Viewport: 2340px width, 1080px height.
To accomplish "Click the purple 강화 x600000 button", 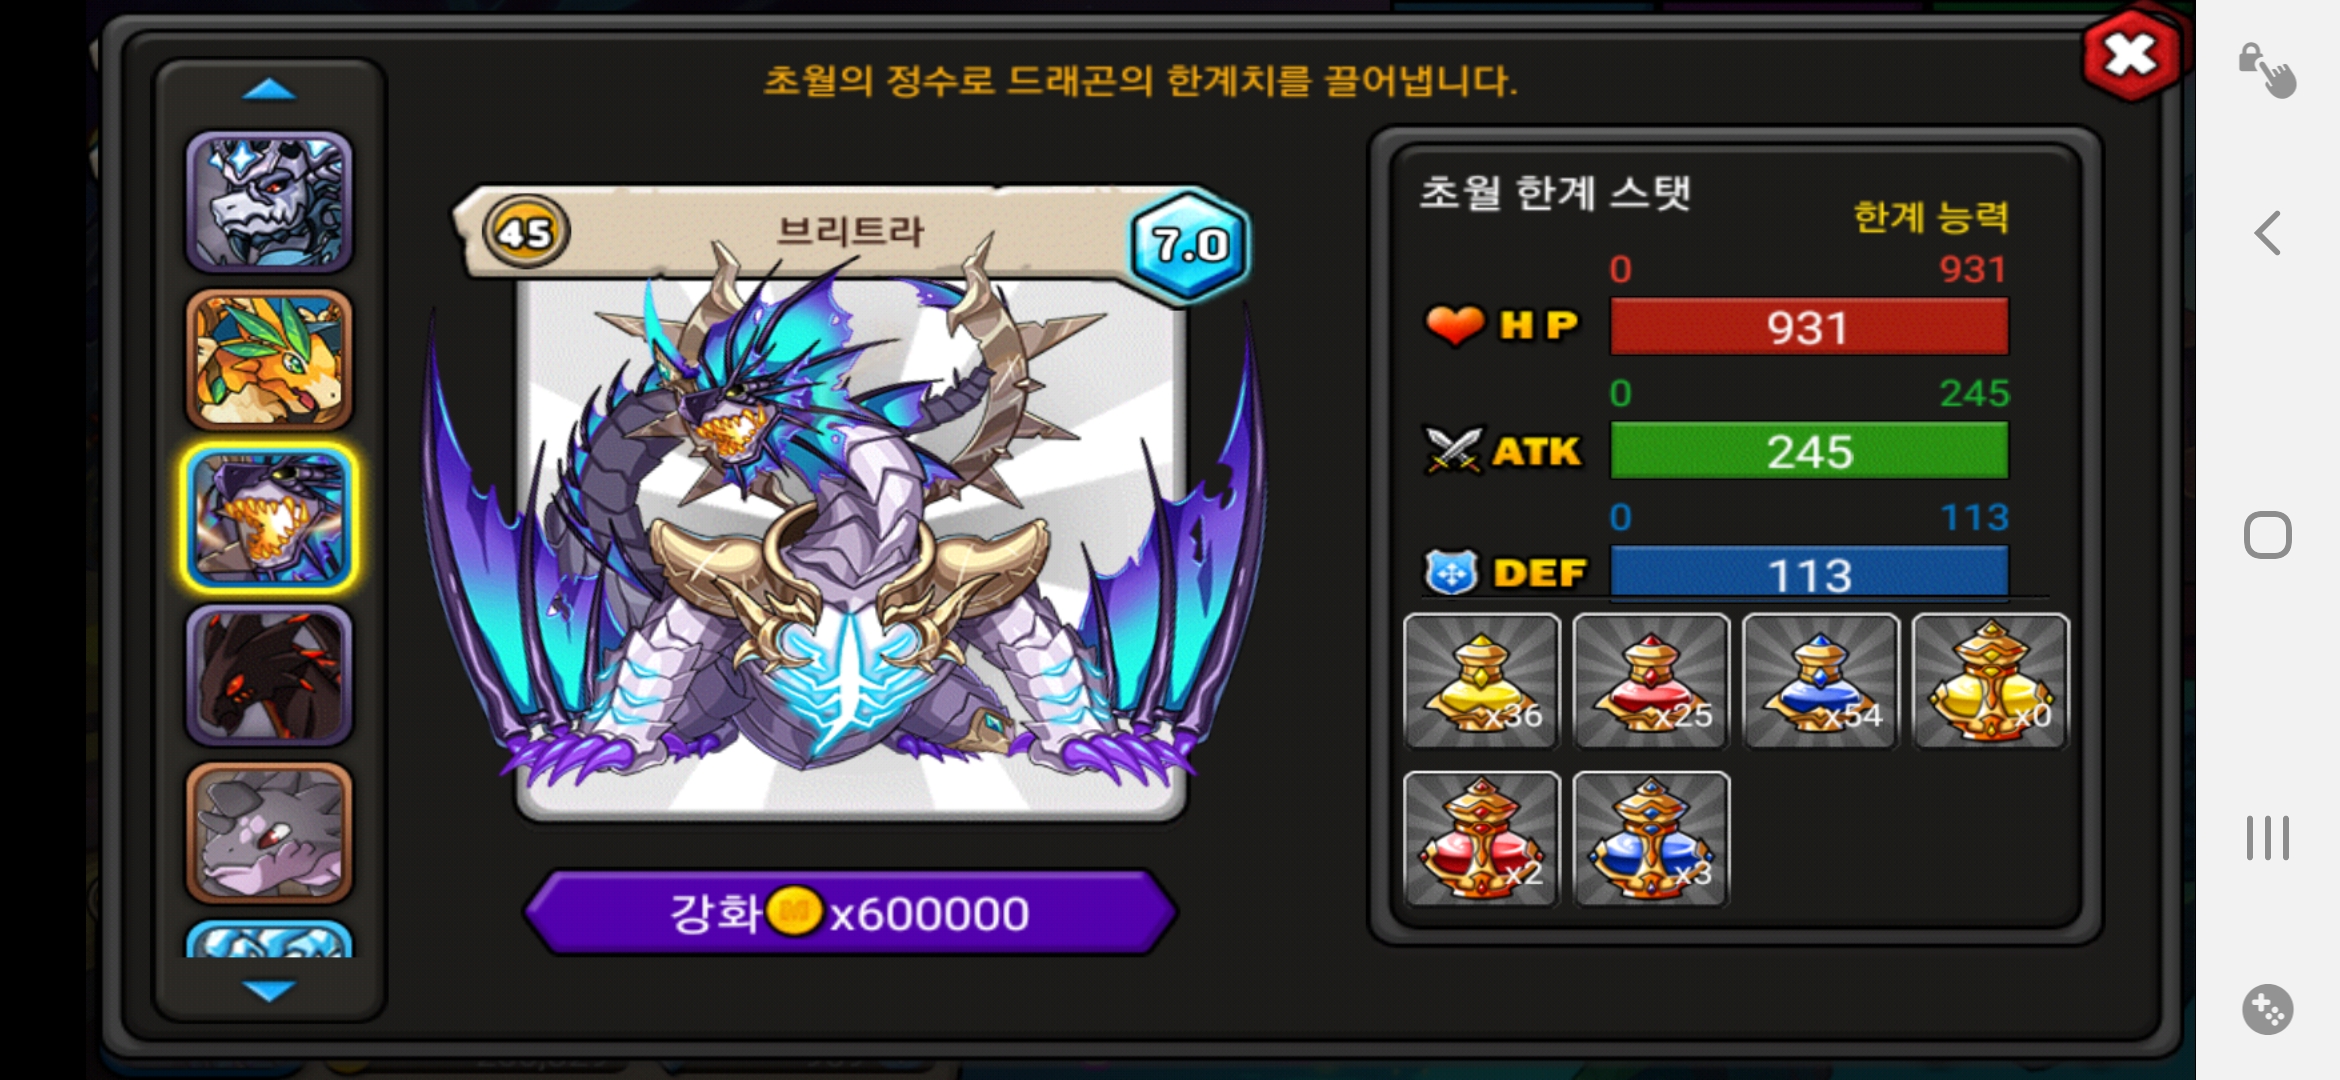I will 850,913.
